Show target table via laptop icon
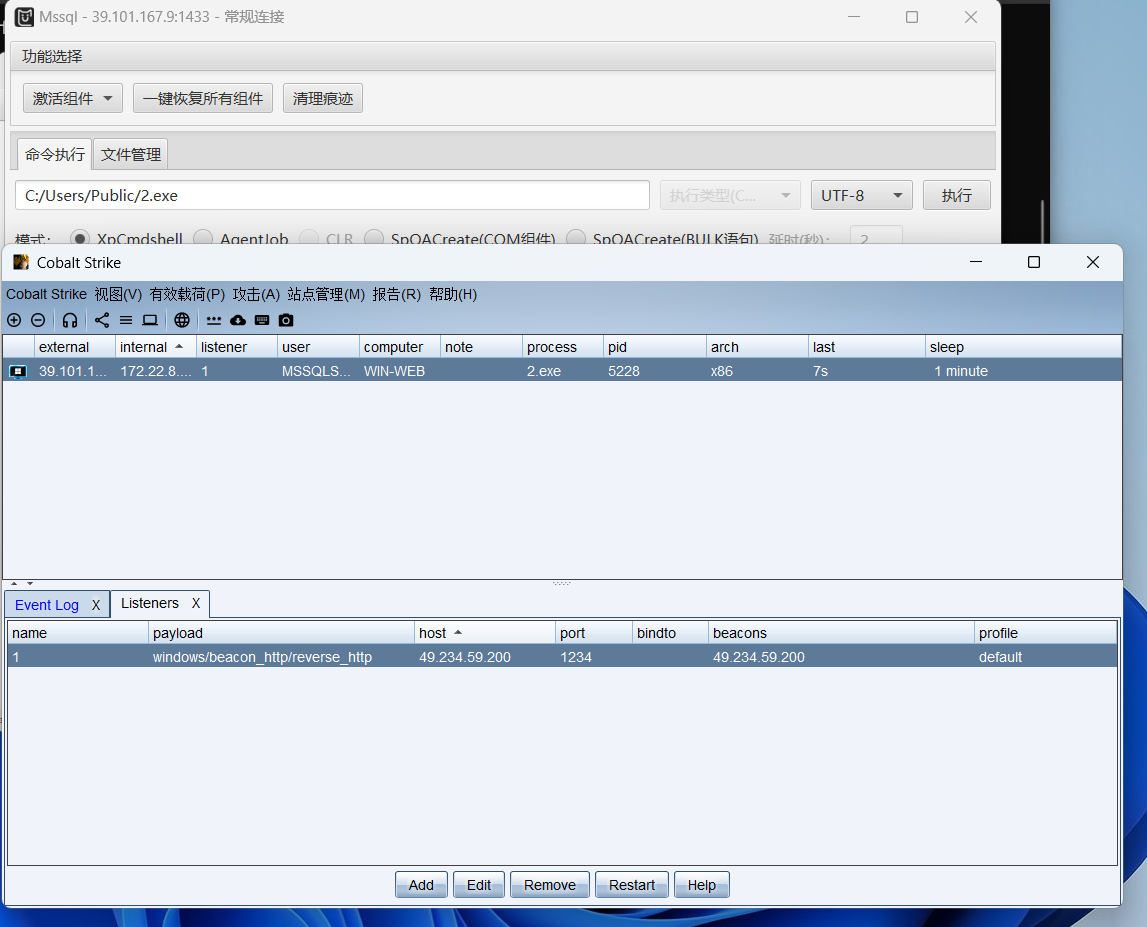The width and height of the screenshot is (1147, 927). (150, 320)
